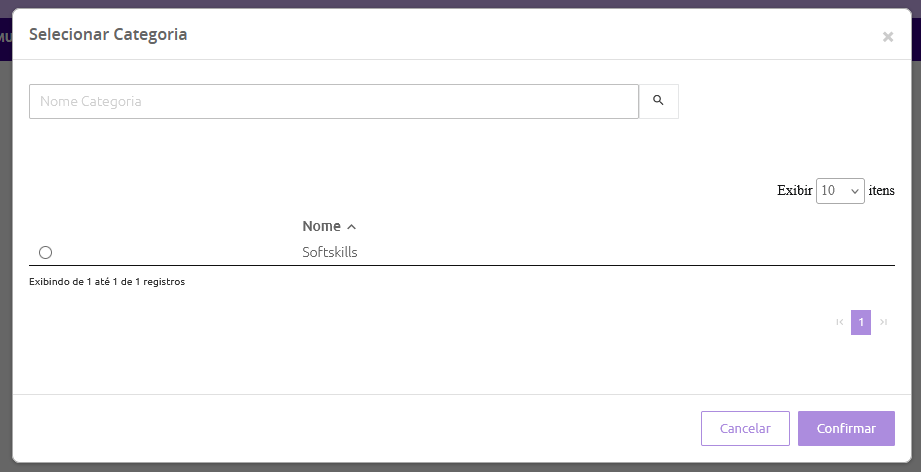
Task: Click the itens label after the dropdown
Action: [x=881, y=190]
